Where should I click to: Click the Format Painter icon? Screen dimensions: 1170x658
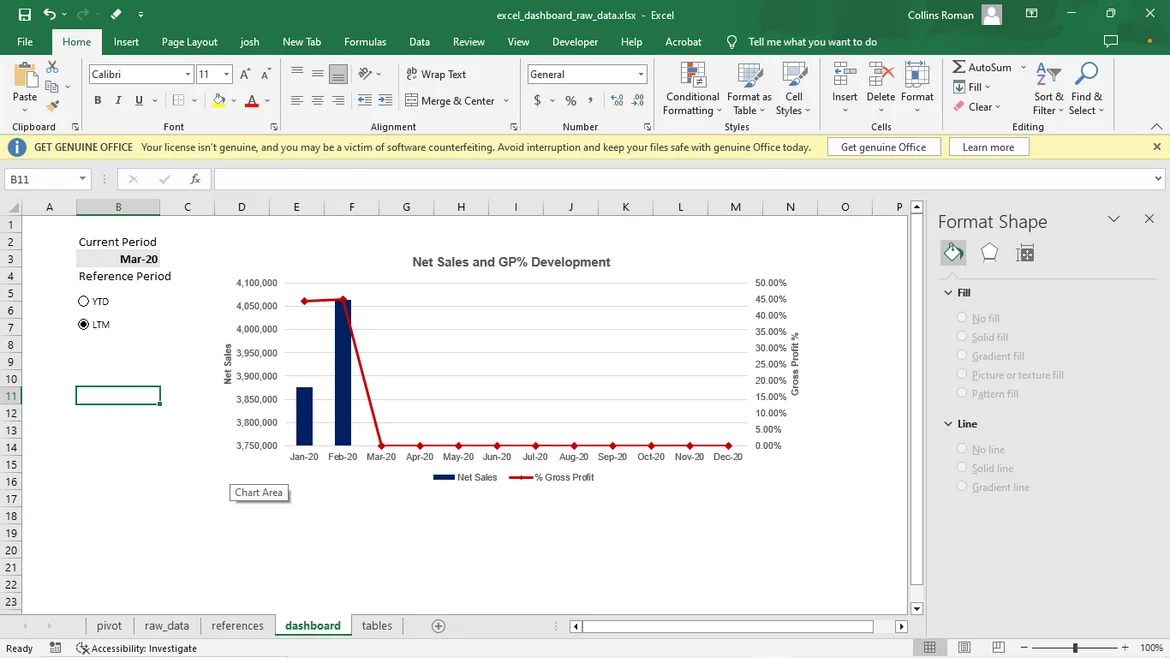point(53,105)
